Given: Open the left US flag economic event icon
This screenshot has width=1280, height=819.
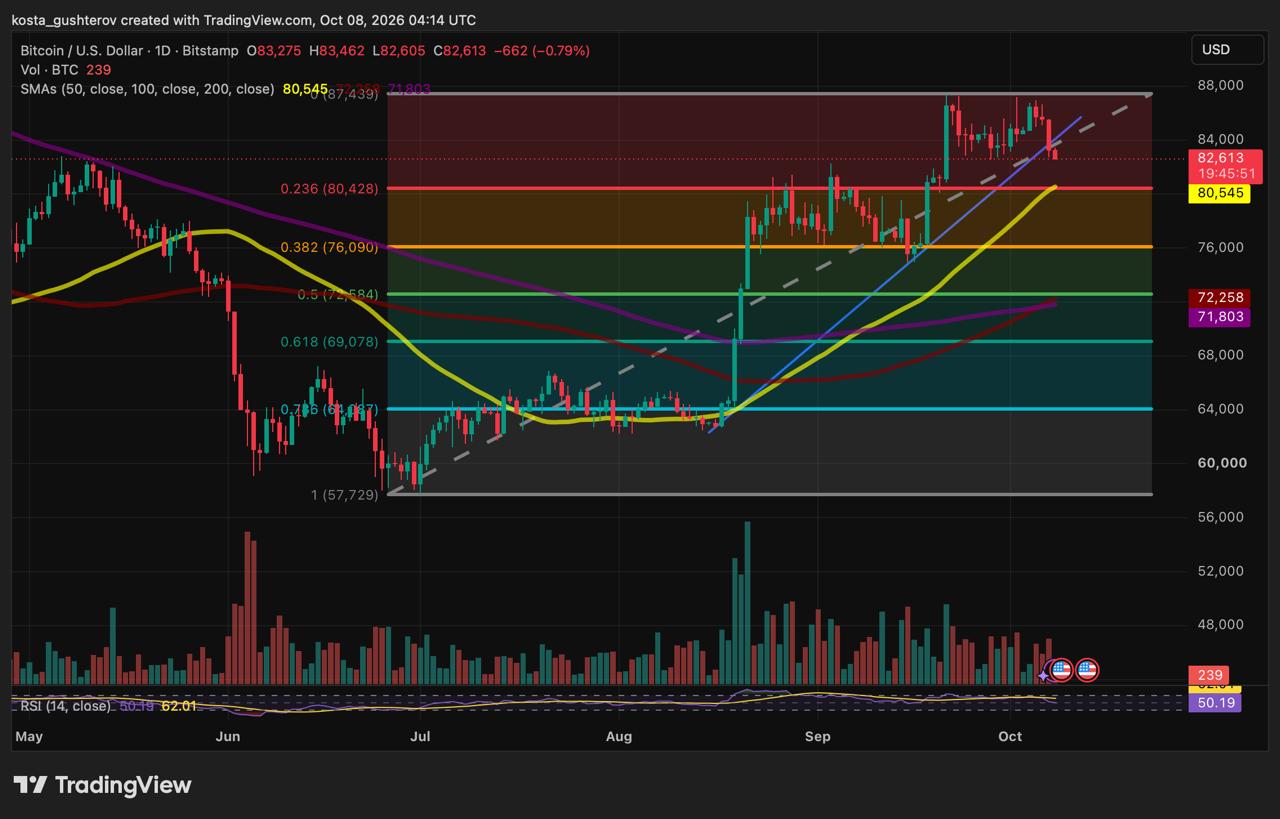Looking at the screenshot, I should (1061, 670).
